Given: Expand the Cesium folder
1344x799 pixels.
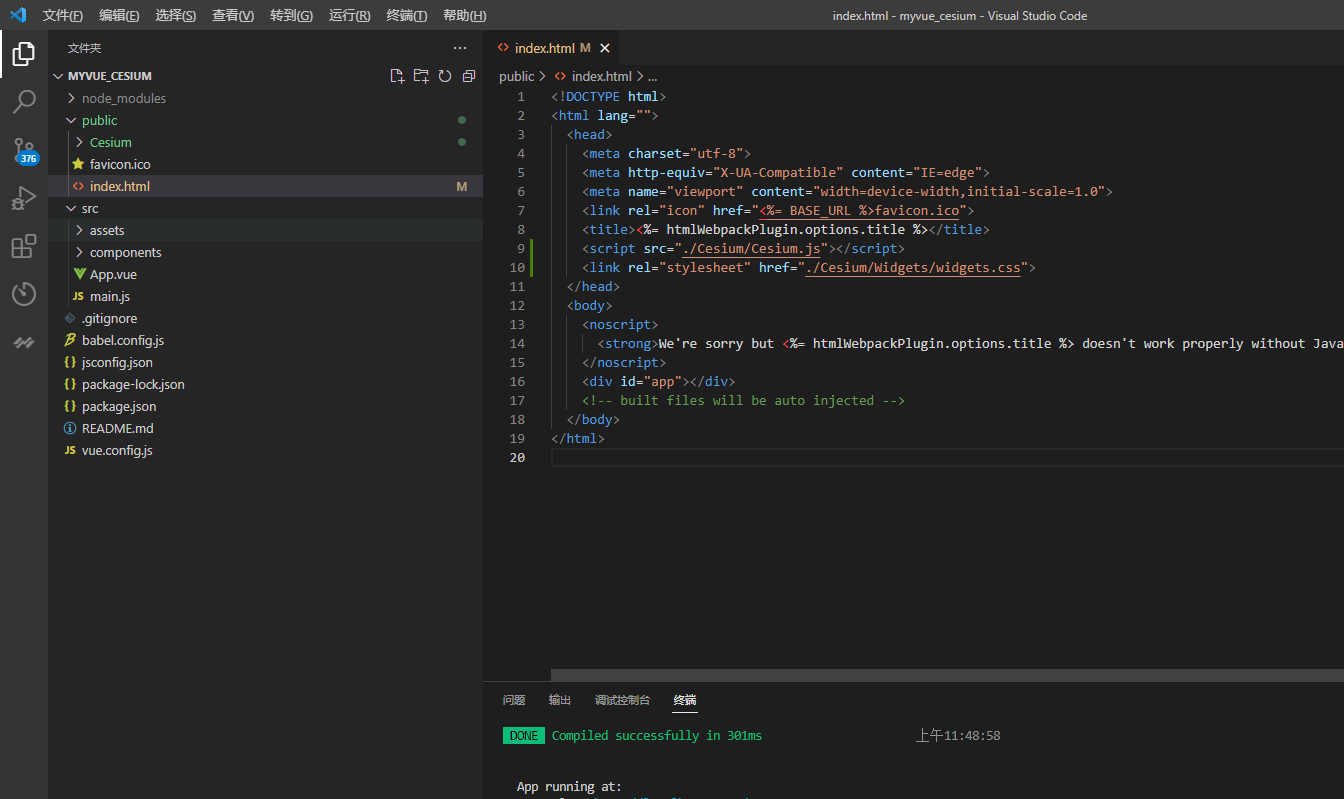Looking at the screenshot, I should tap(80, 142).
